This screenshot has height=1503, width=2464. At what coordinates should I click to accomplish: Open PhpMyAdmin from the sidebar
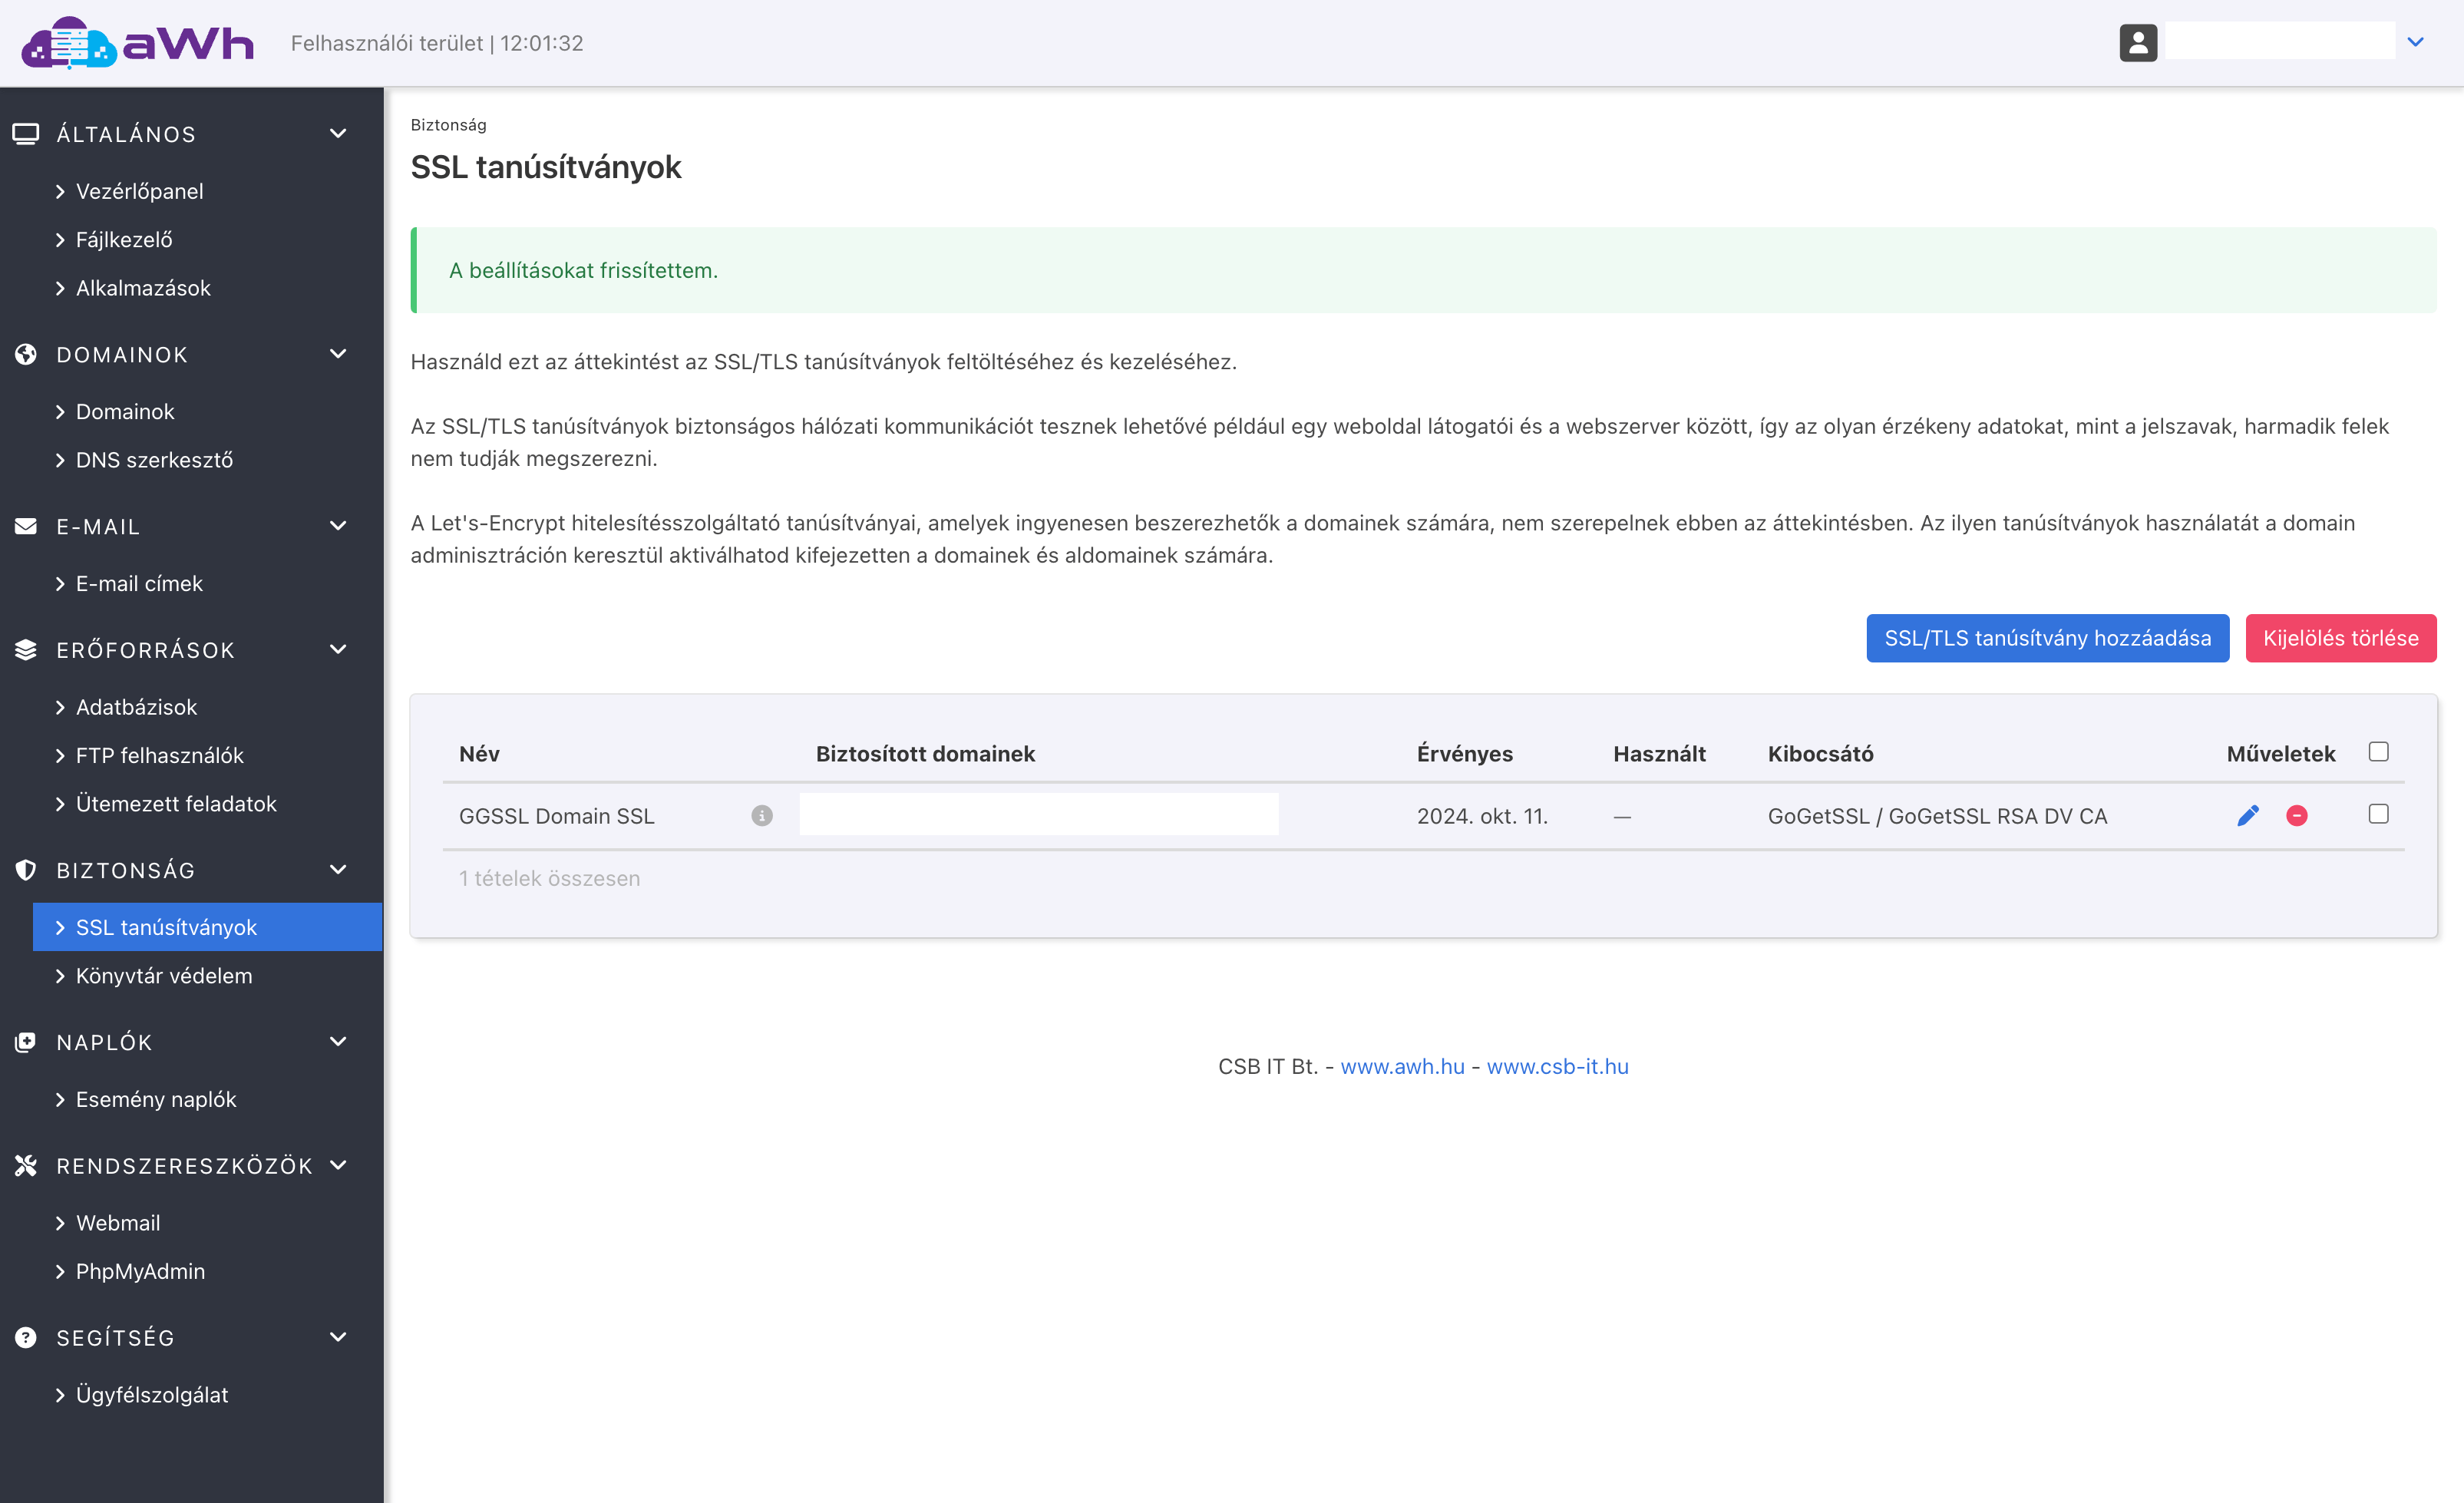pos(140,1271)
